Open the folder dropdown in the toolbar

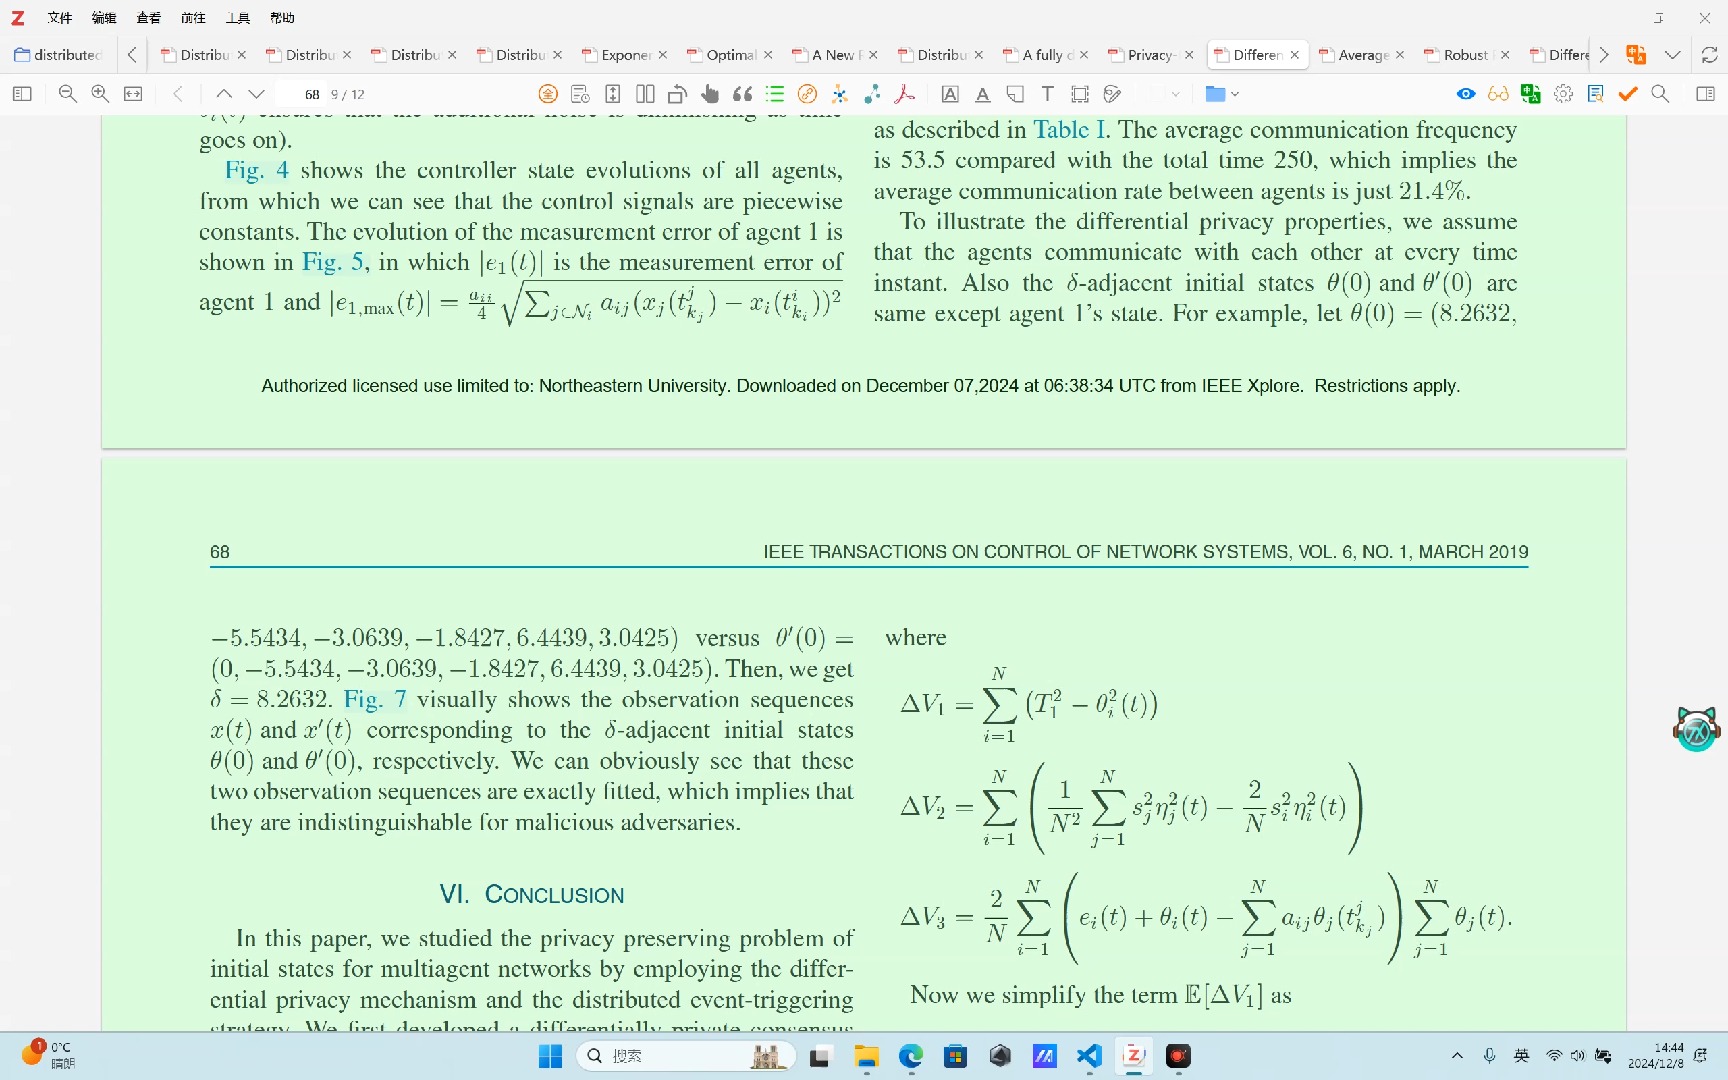(x=1222, y=93)
